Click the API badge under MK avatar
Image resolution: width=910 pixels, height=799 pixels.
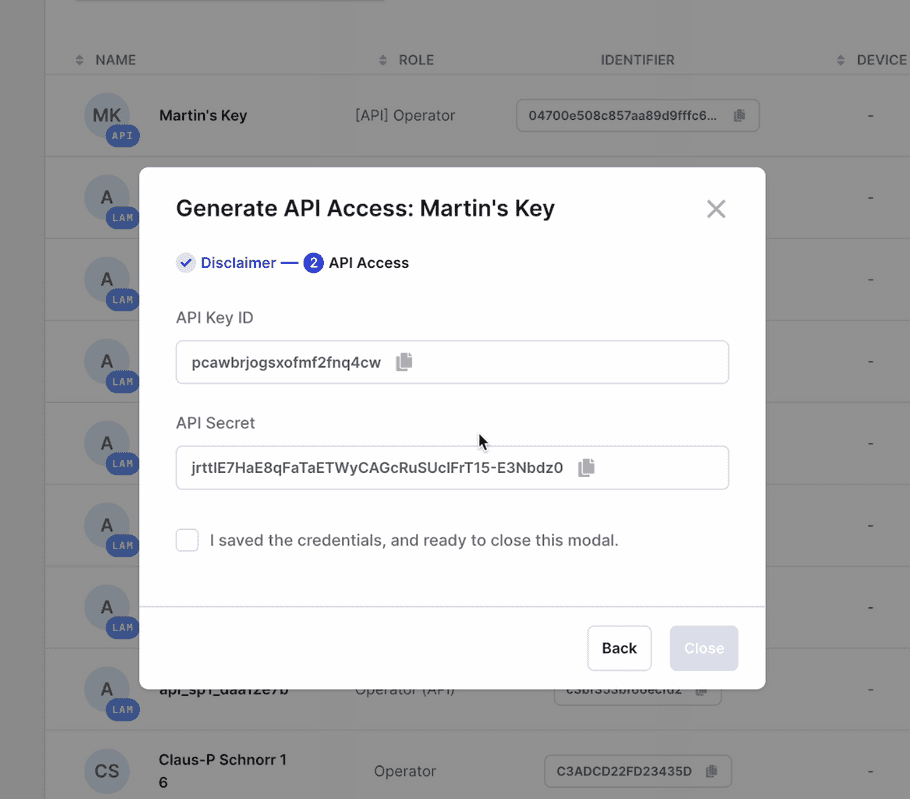click(x=122, y=136)
